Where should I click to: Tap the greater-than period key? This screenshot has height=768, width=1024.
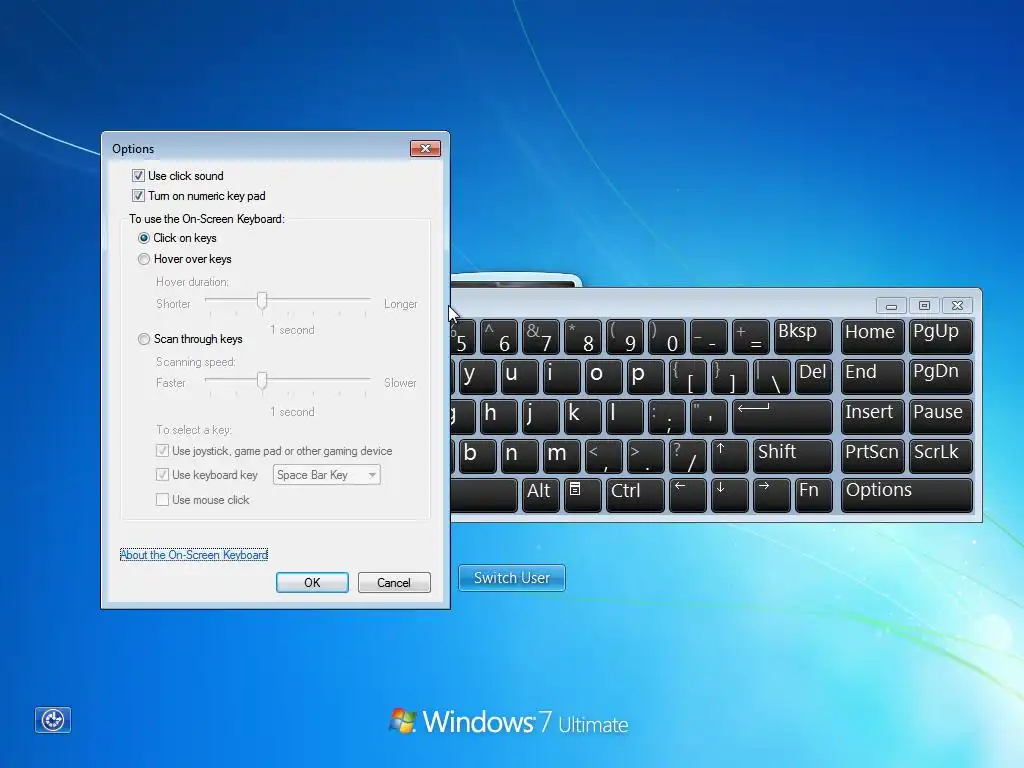click(645, 456)
